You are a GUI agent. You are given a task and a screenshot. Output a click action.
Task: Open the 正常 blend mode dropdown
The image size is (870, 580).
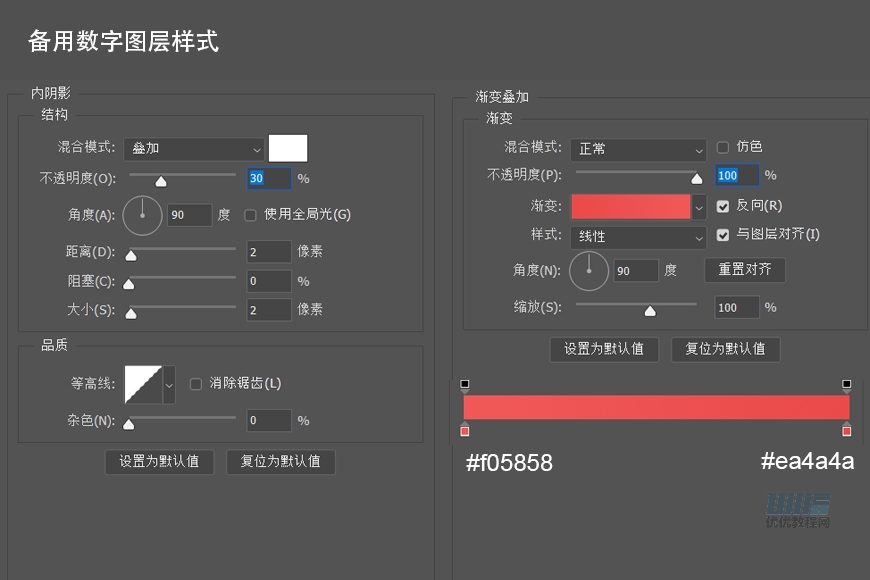coord(638,150)
